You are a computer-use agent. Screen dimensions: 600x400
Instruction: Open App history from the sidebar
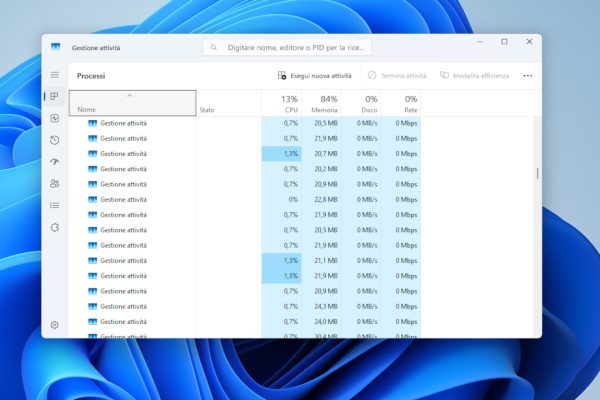pyautogui.click(x=55, y=140)
